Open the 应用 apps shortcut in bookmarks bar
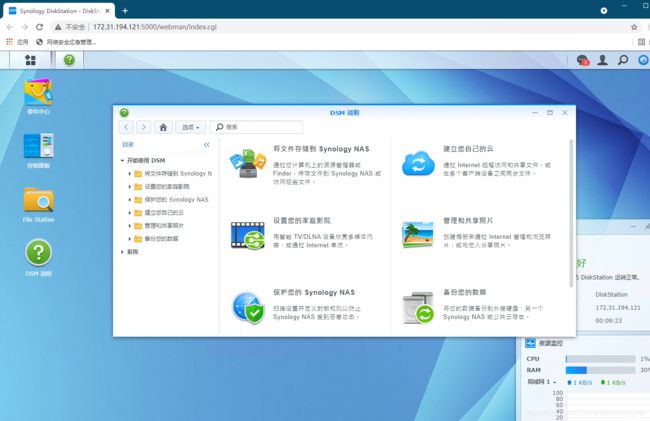 pos(17,42)
